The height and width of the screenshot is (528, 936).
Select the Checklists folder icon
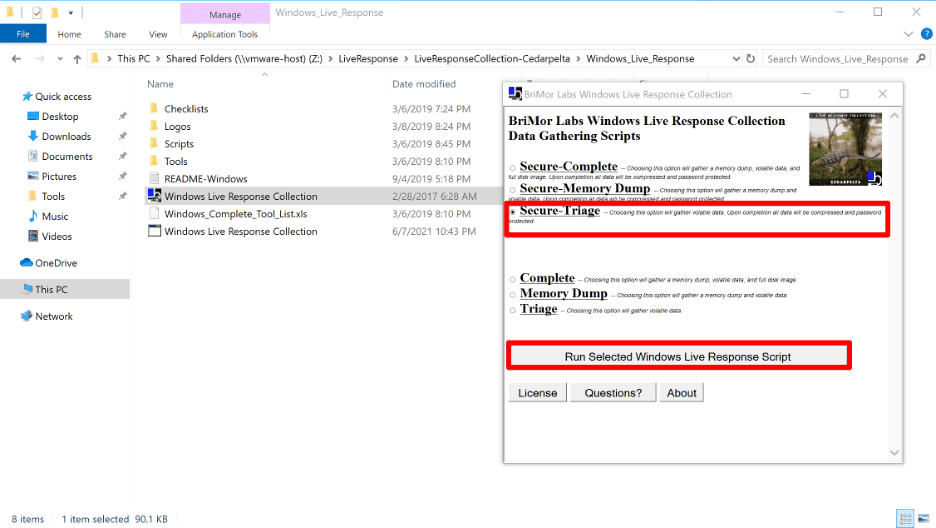[x=154, y=109]
